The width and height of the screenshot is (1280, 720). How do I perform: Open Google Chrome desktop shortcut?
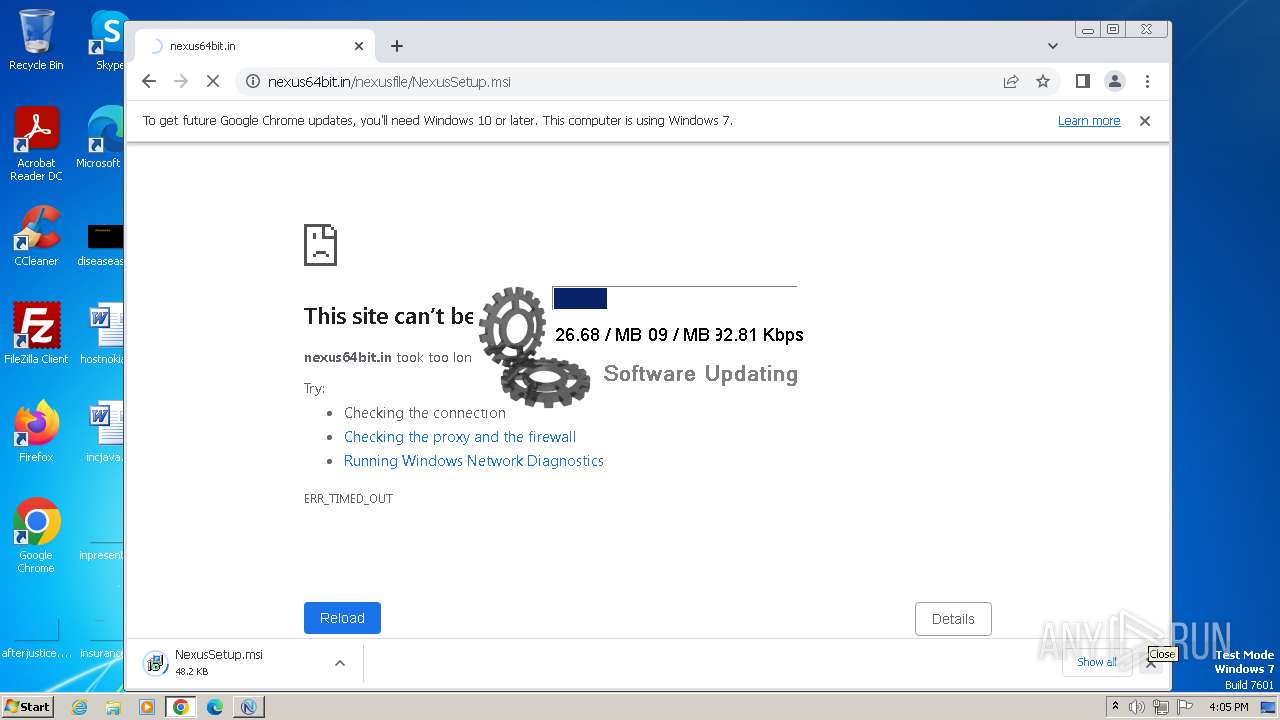[x=36, y=535]
